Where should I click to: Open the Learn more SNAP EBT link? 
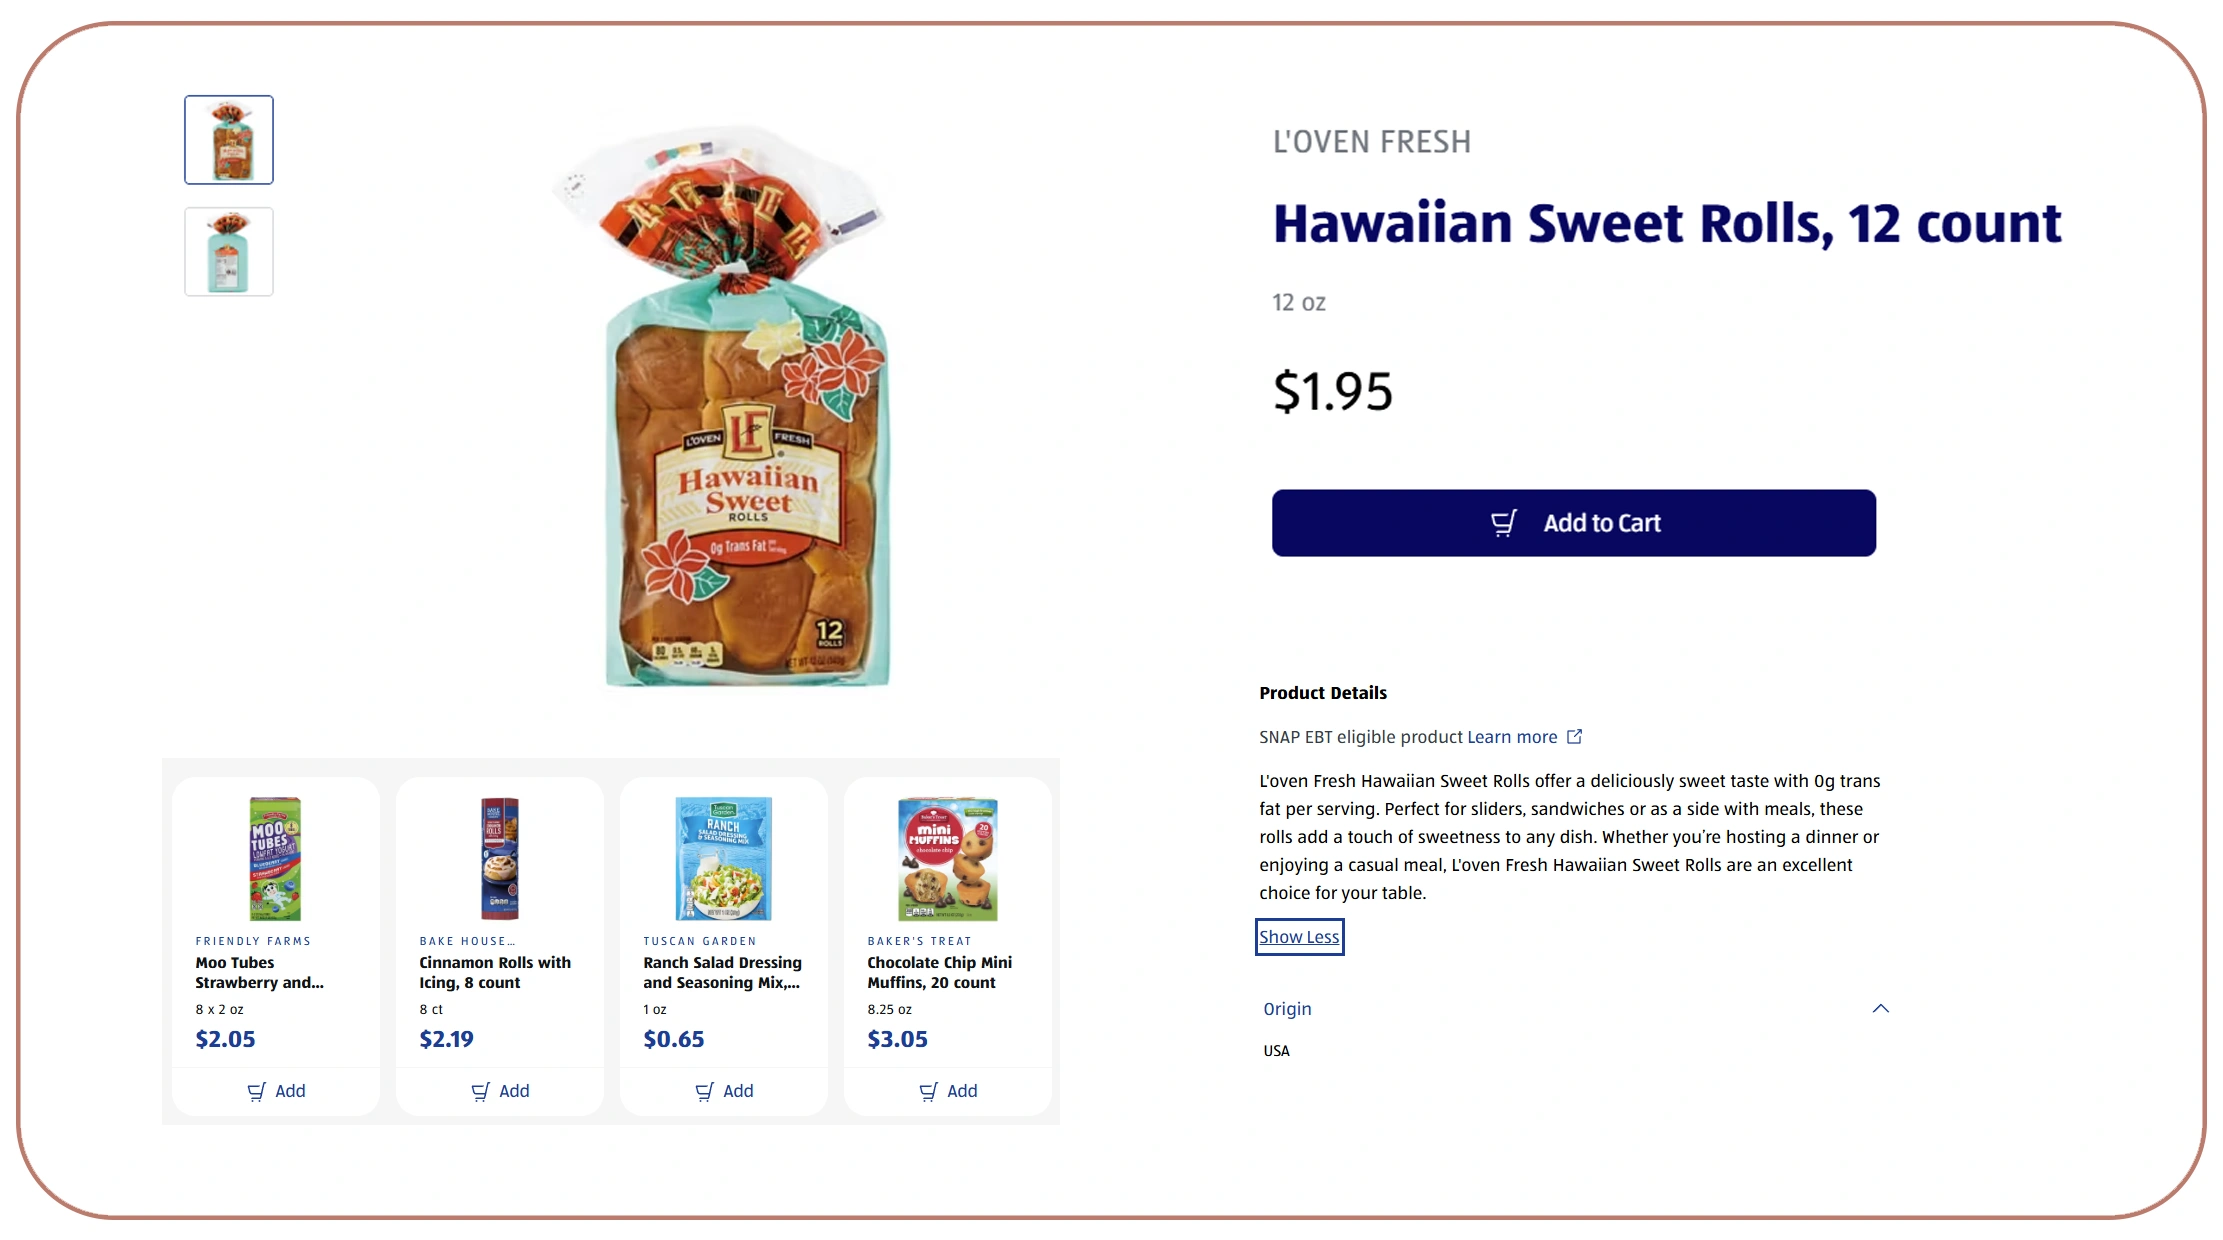click(1511, 736)
